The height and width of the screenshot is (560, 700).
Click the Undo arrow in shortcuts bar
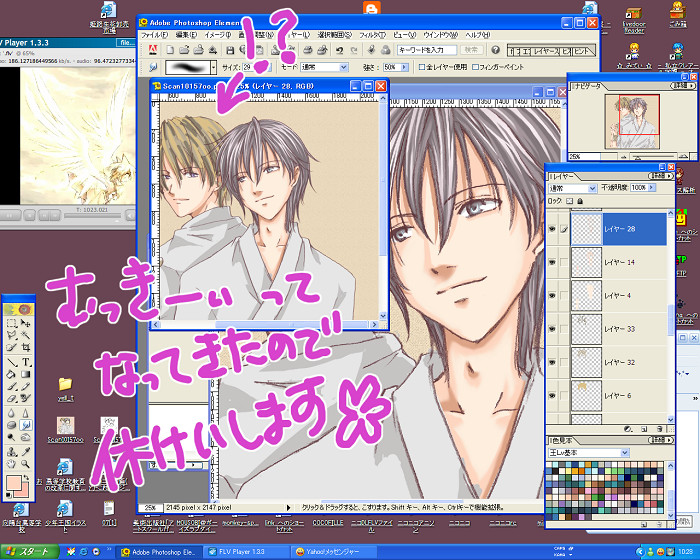339,50
